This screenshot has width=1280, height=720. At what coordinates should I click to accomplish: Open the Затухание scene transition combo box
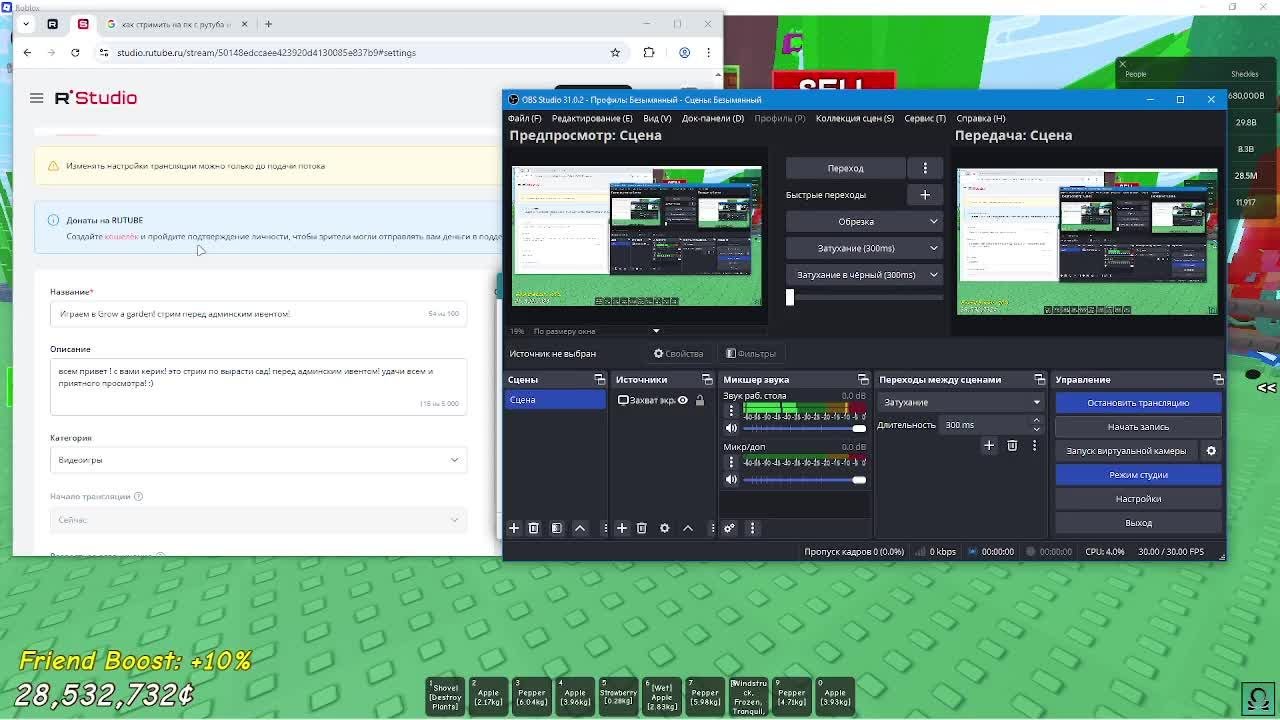(x=960, y=402)
